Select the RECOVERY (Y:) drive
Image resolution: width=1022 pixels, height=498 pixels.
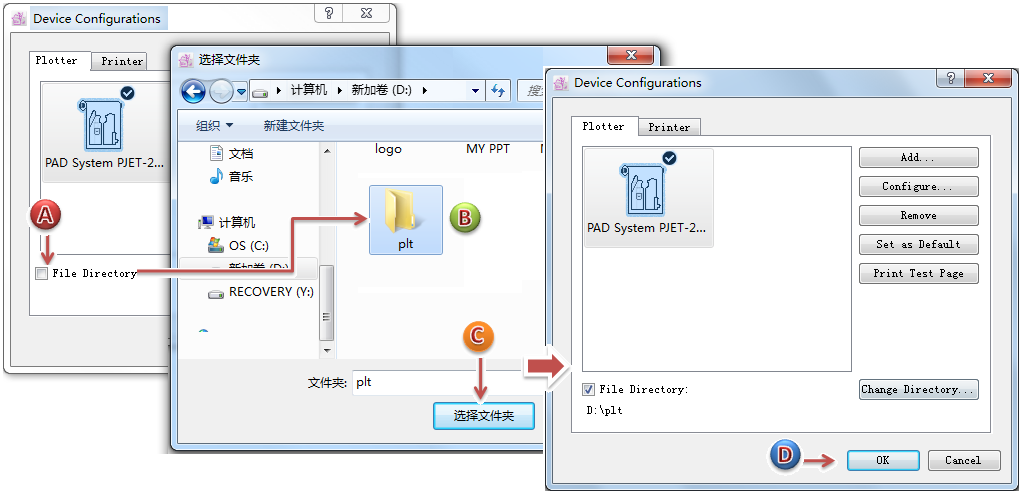(270, 292)
